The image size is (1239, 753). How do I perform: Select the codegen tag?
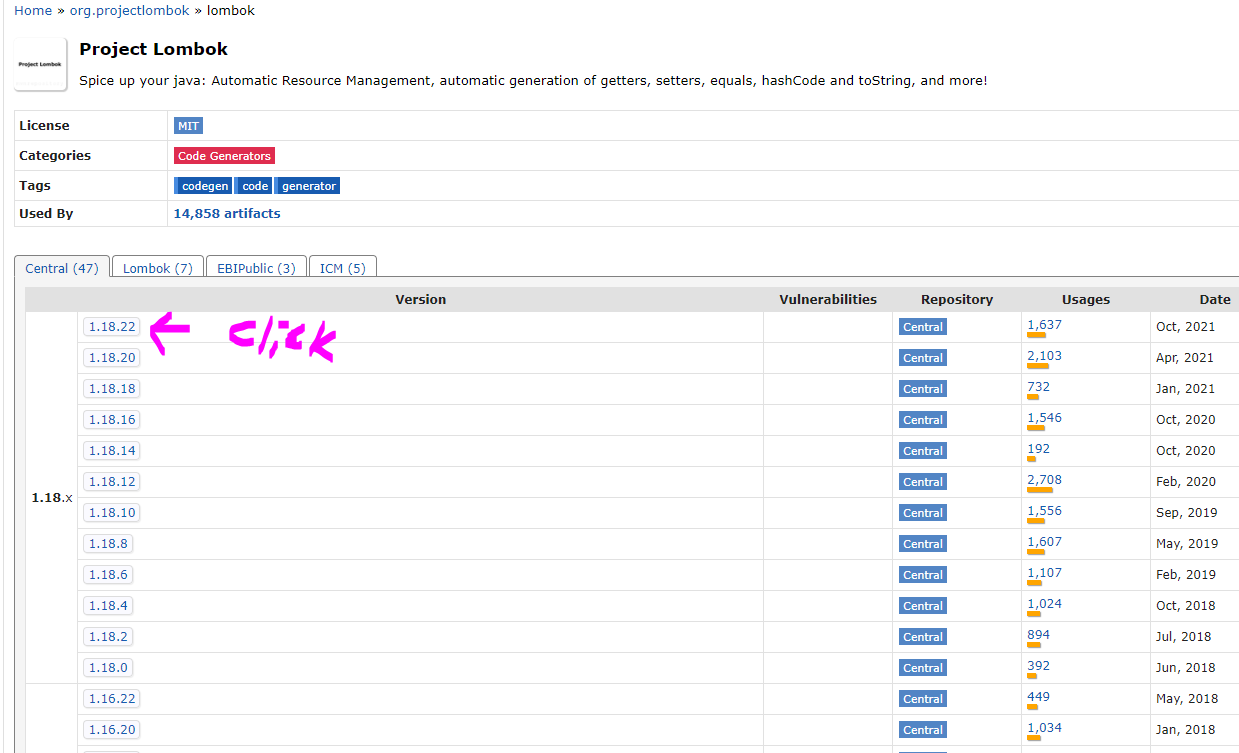coord(204,186)
